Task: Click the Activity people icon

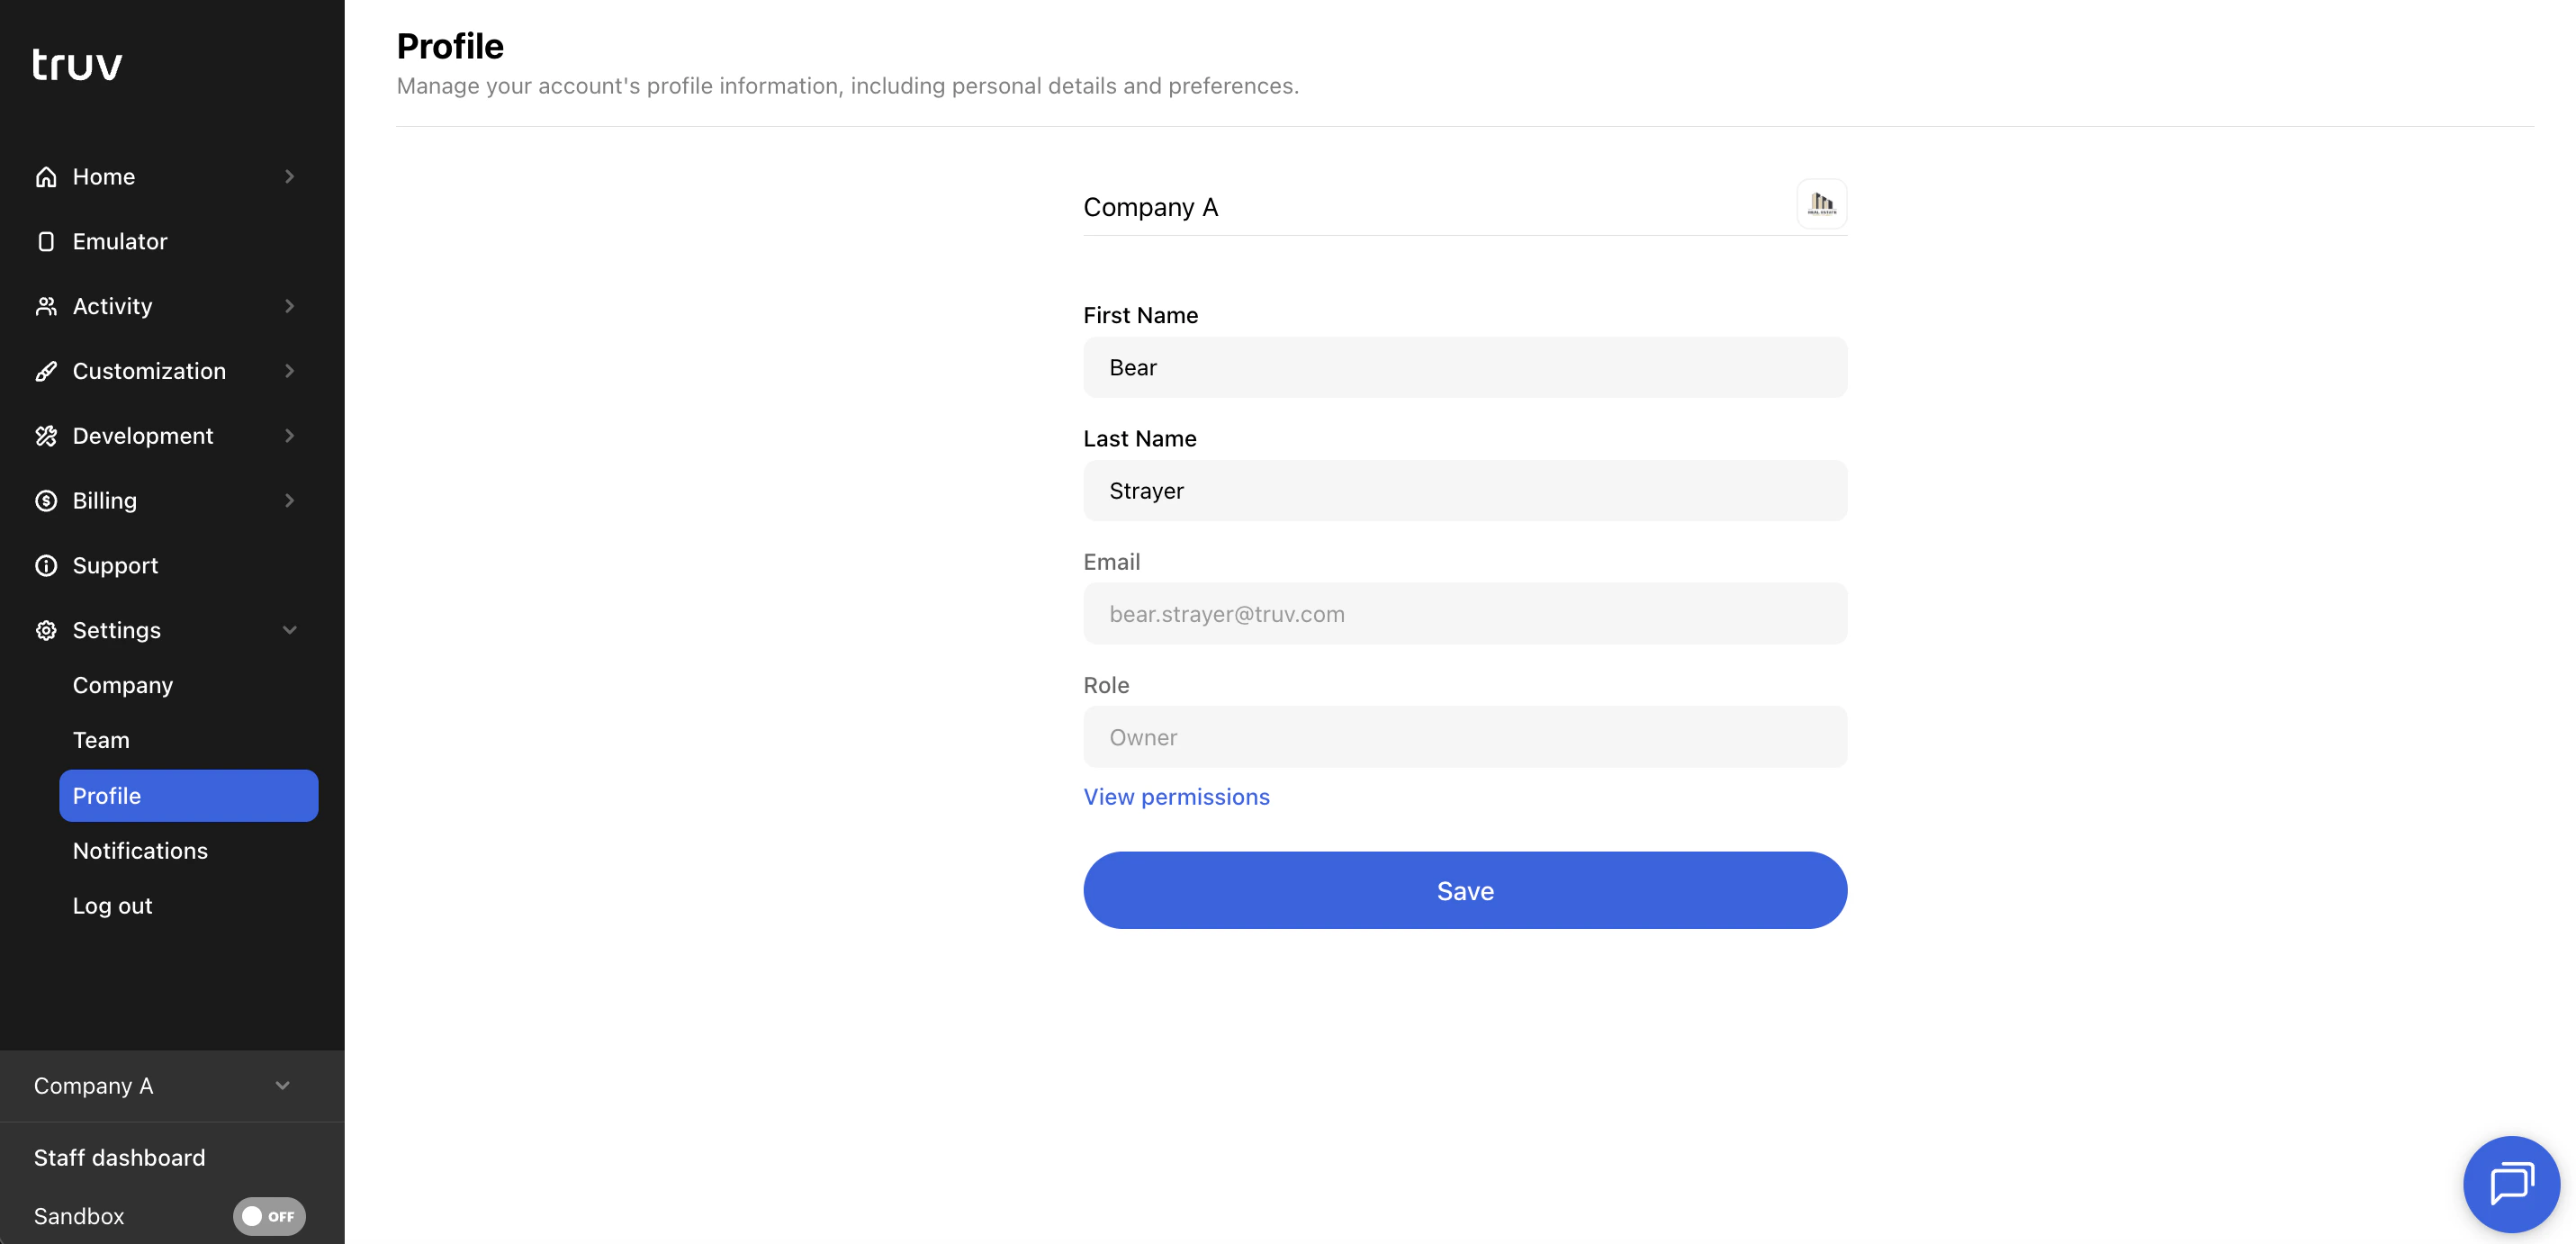Action: pyautogui.click(x=46, y=306)
